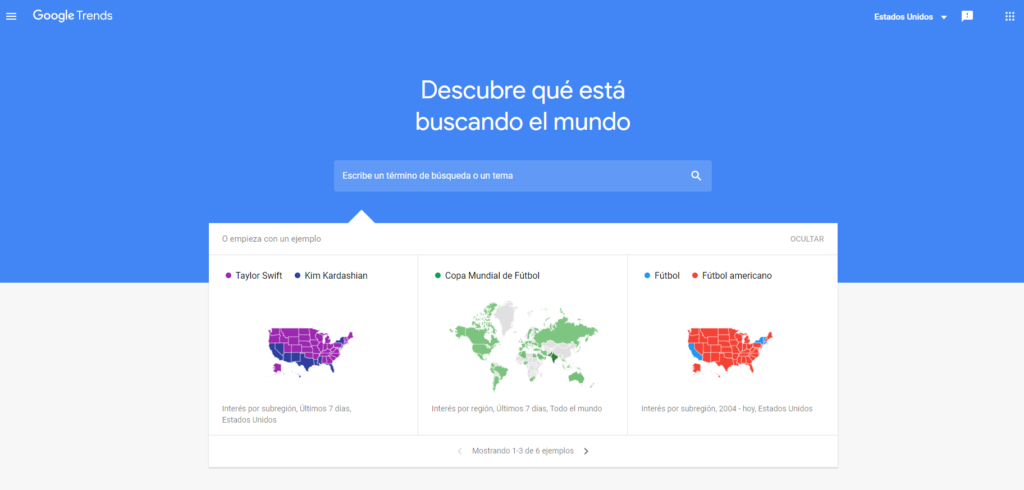1024x490 pixels.
Task: Click the dark blue Kim Kardashian color dot
Action: tap(297, 276)
